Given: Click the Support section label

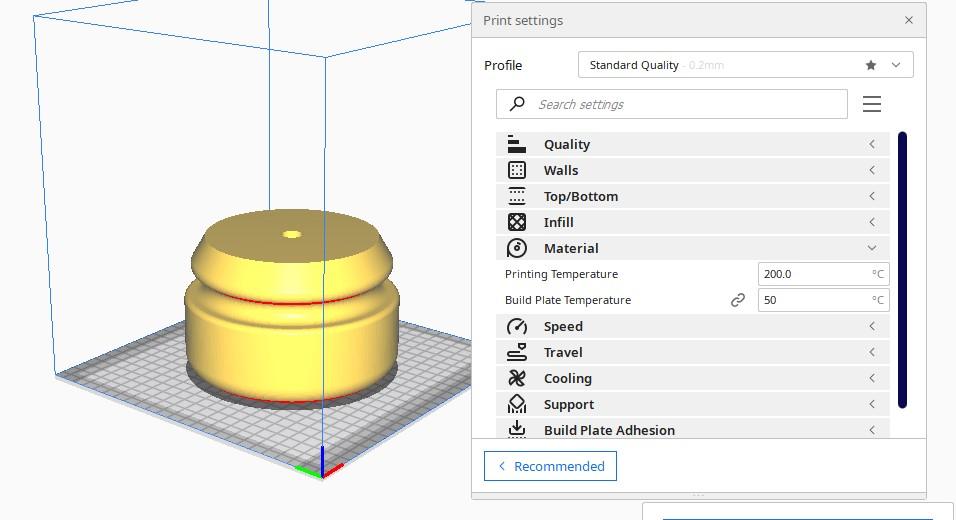Looking at the screenshot, I should tap(569, 405).
